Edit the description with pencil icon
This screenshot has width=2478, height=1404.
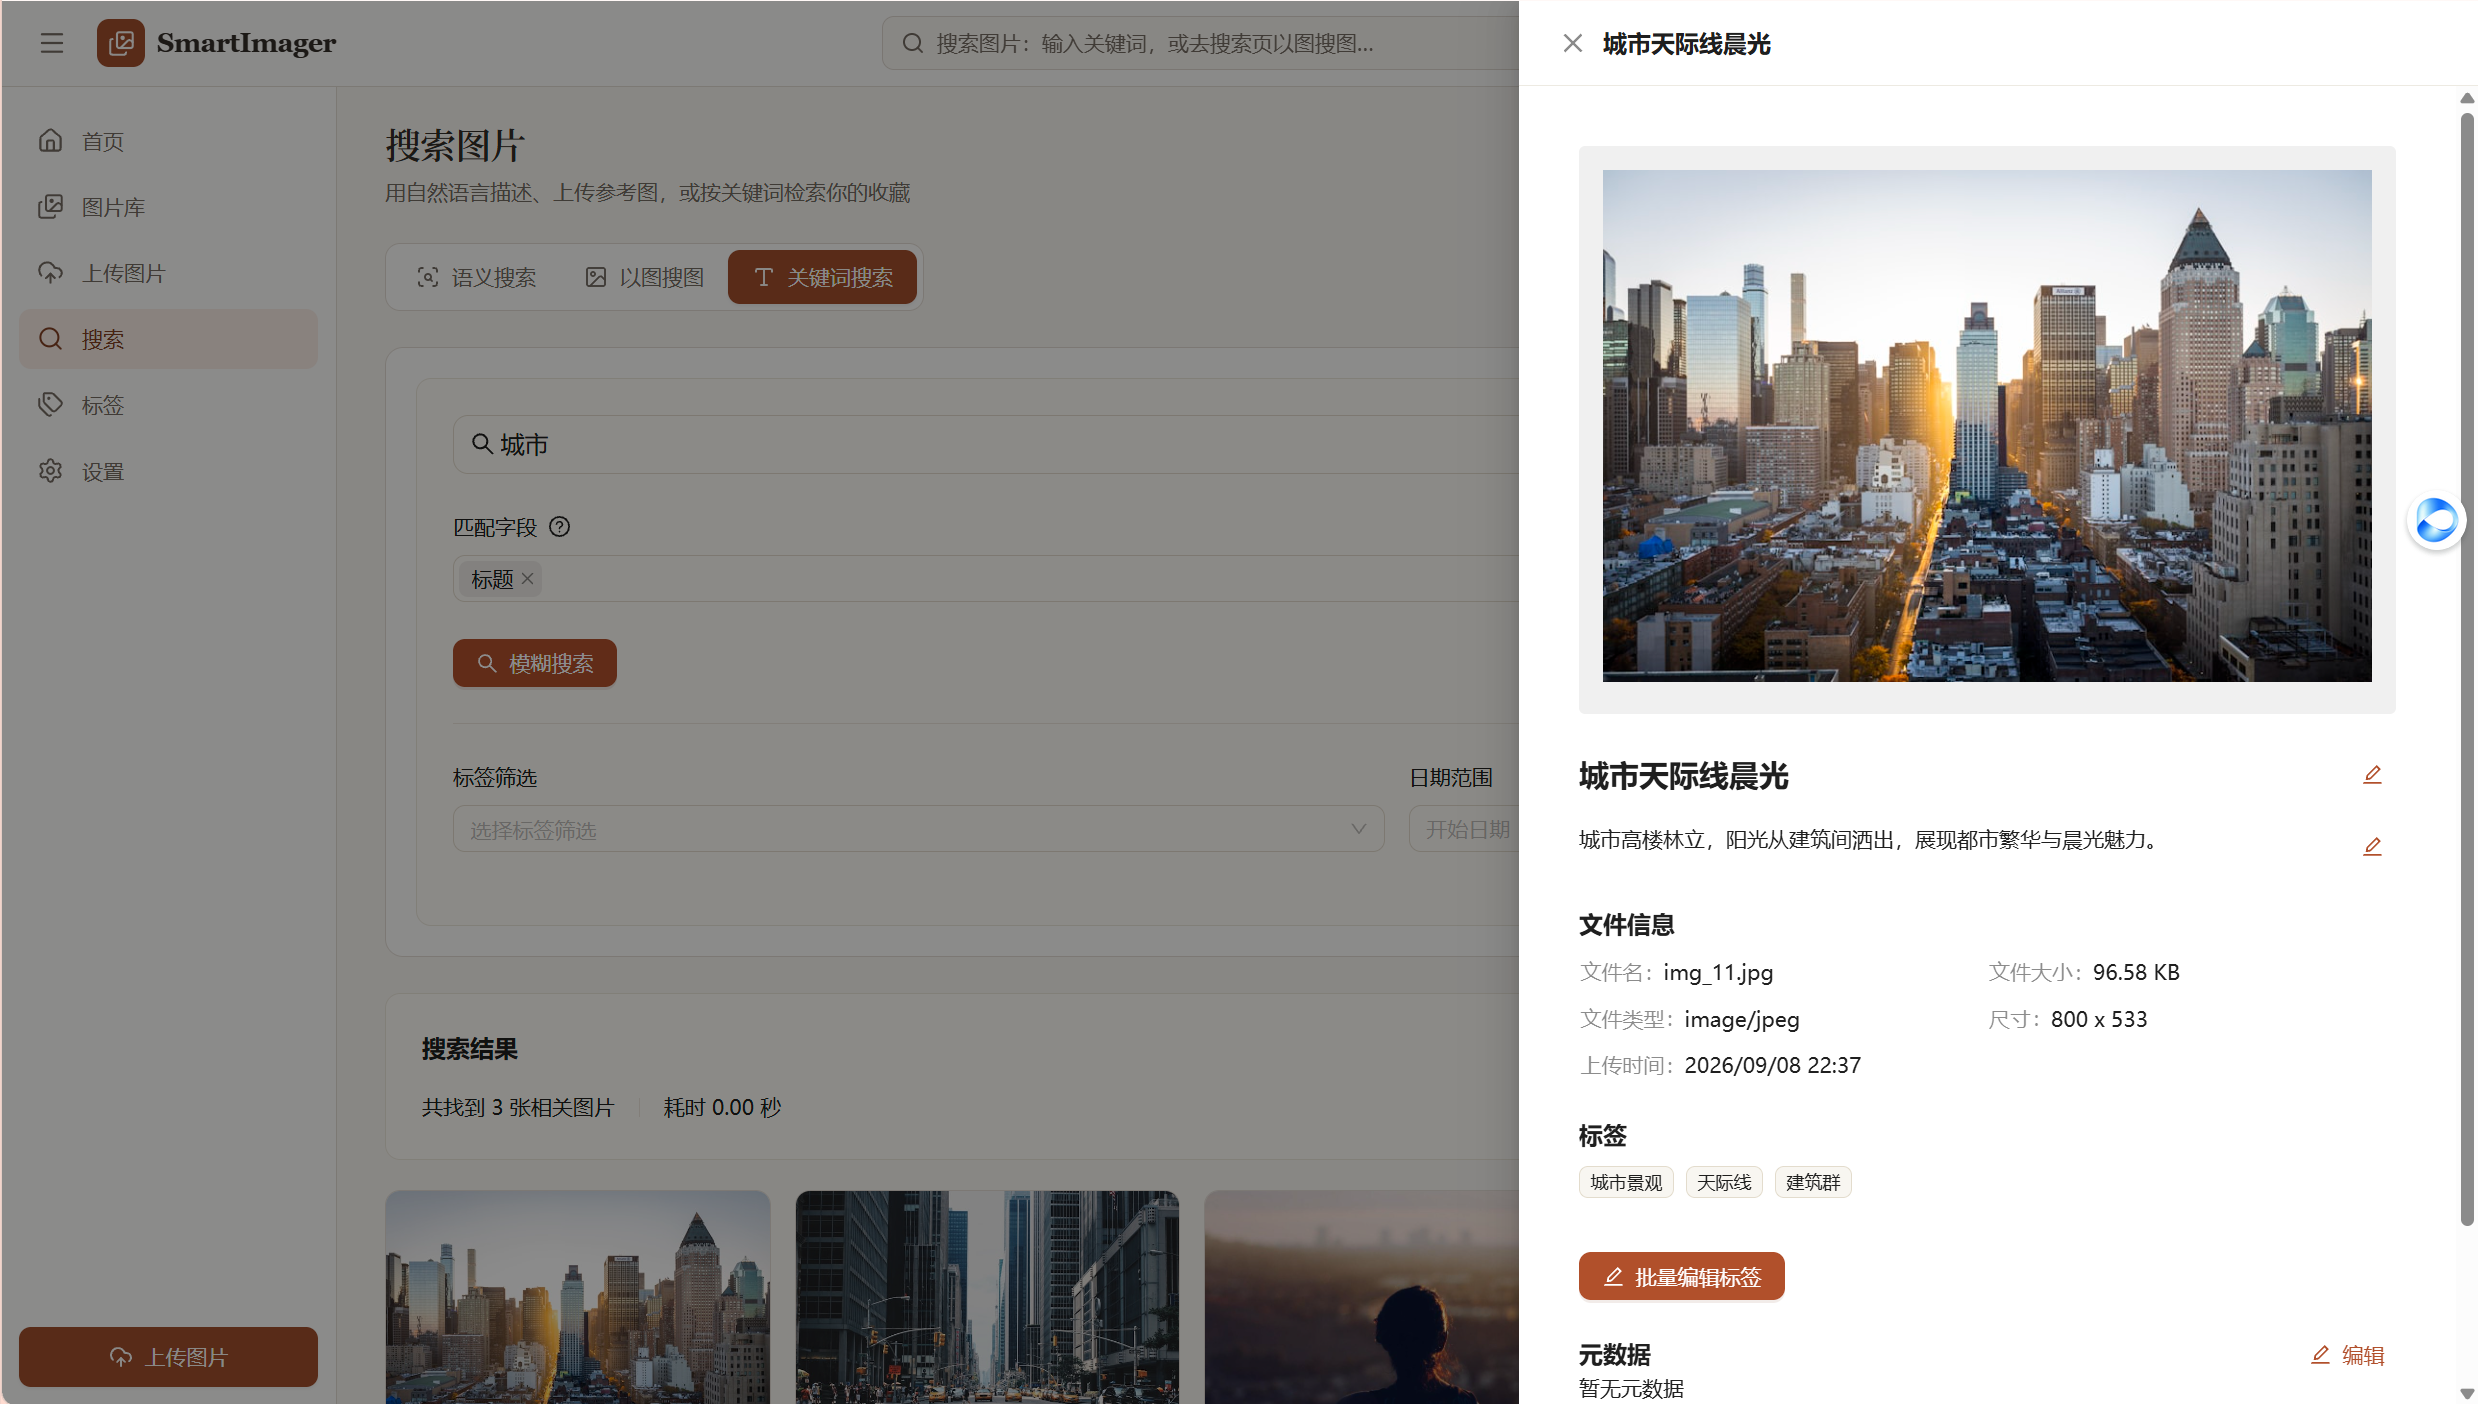[x=2372, y=846]
